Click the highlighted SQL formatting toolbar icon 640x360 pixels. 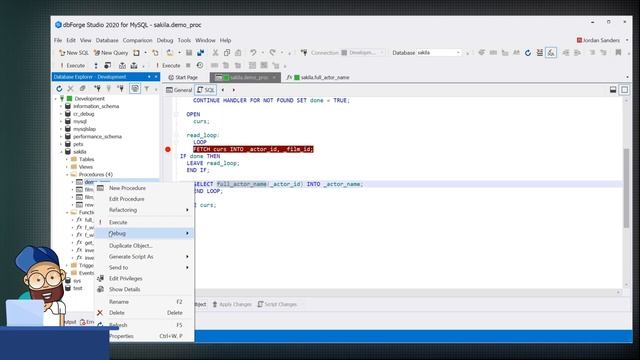pyautogui.click(x=551, y=53)
